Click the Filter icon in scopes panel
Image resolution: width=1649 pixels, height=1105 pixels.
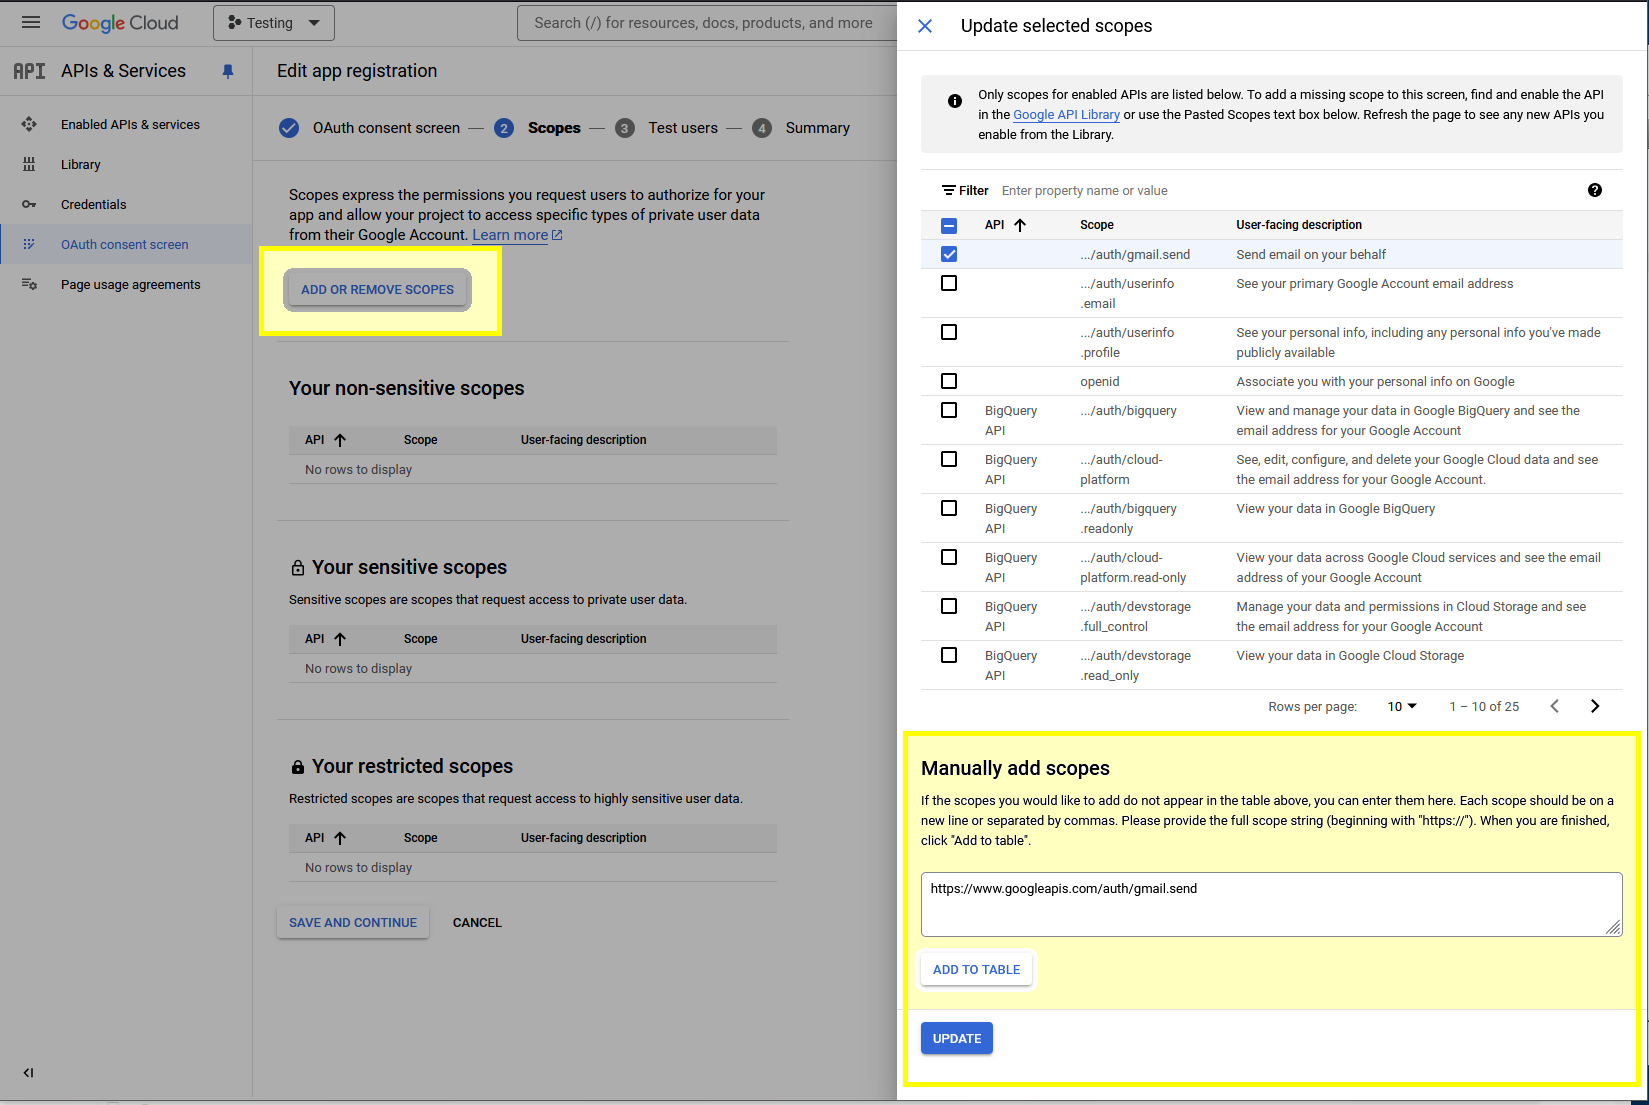948,190
